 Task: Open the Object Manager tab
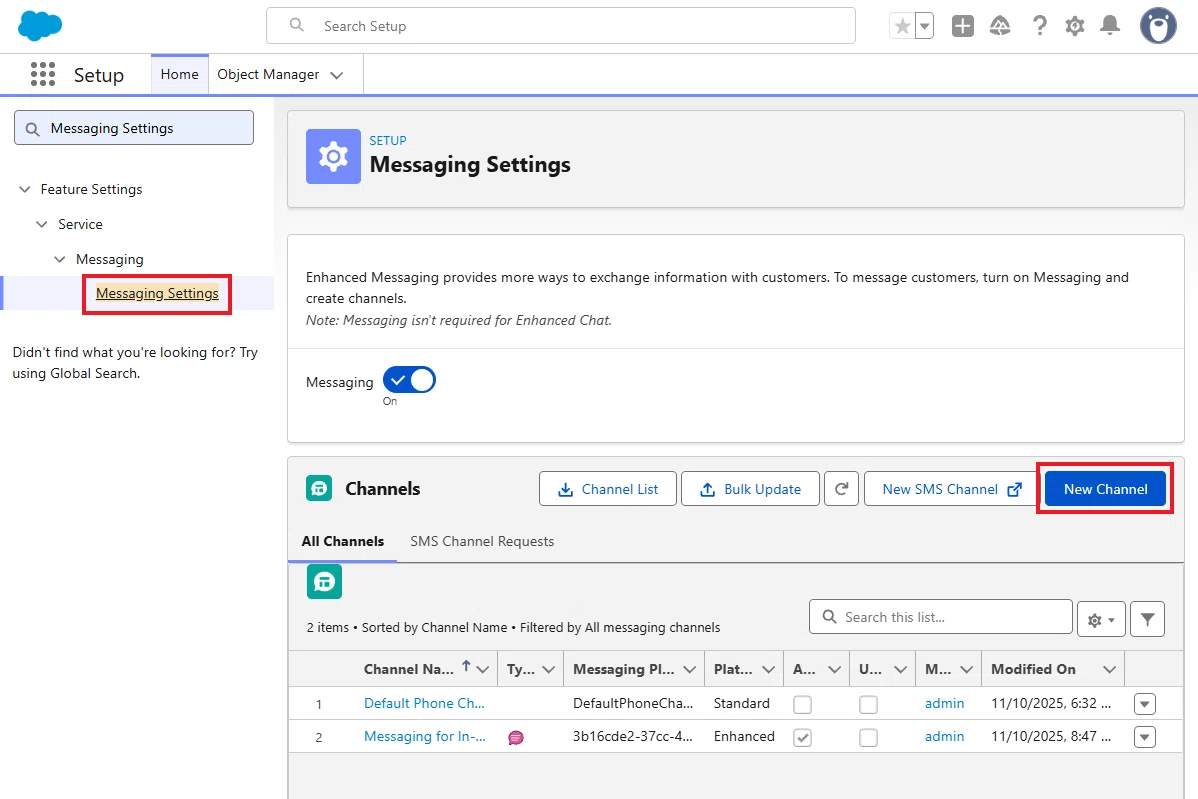pyautogui.click(x=268, y=74)
